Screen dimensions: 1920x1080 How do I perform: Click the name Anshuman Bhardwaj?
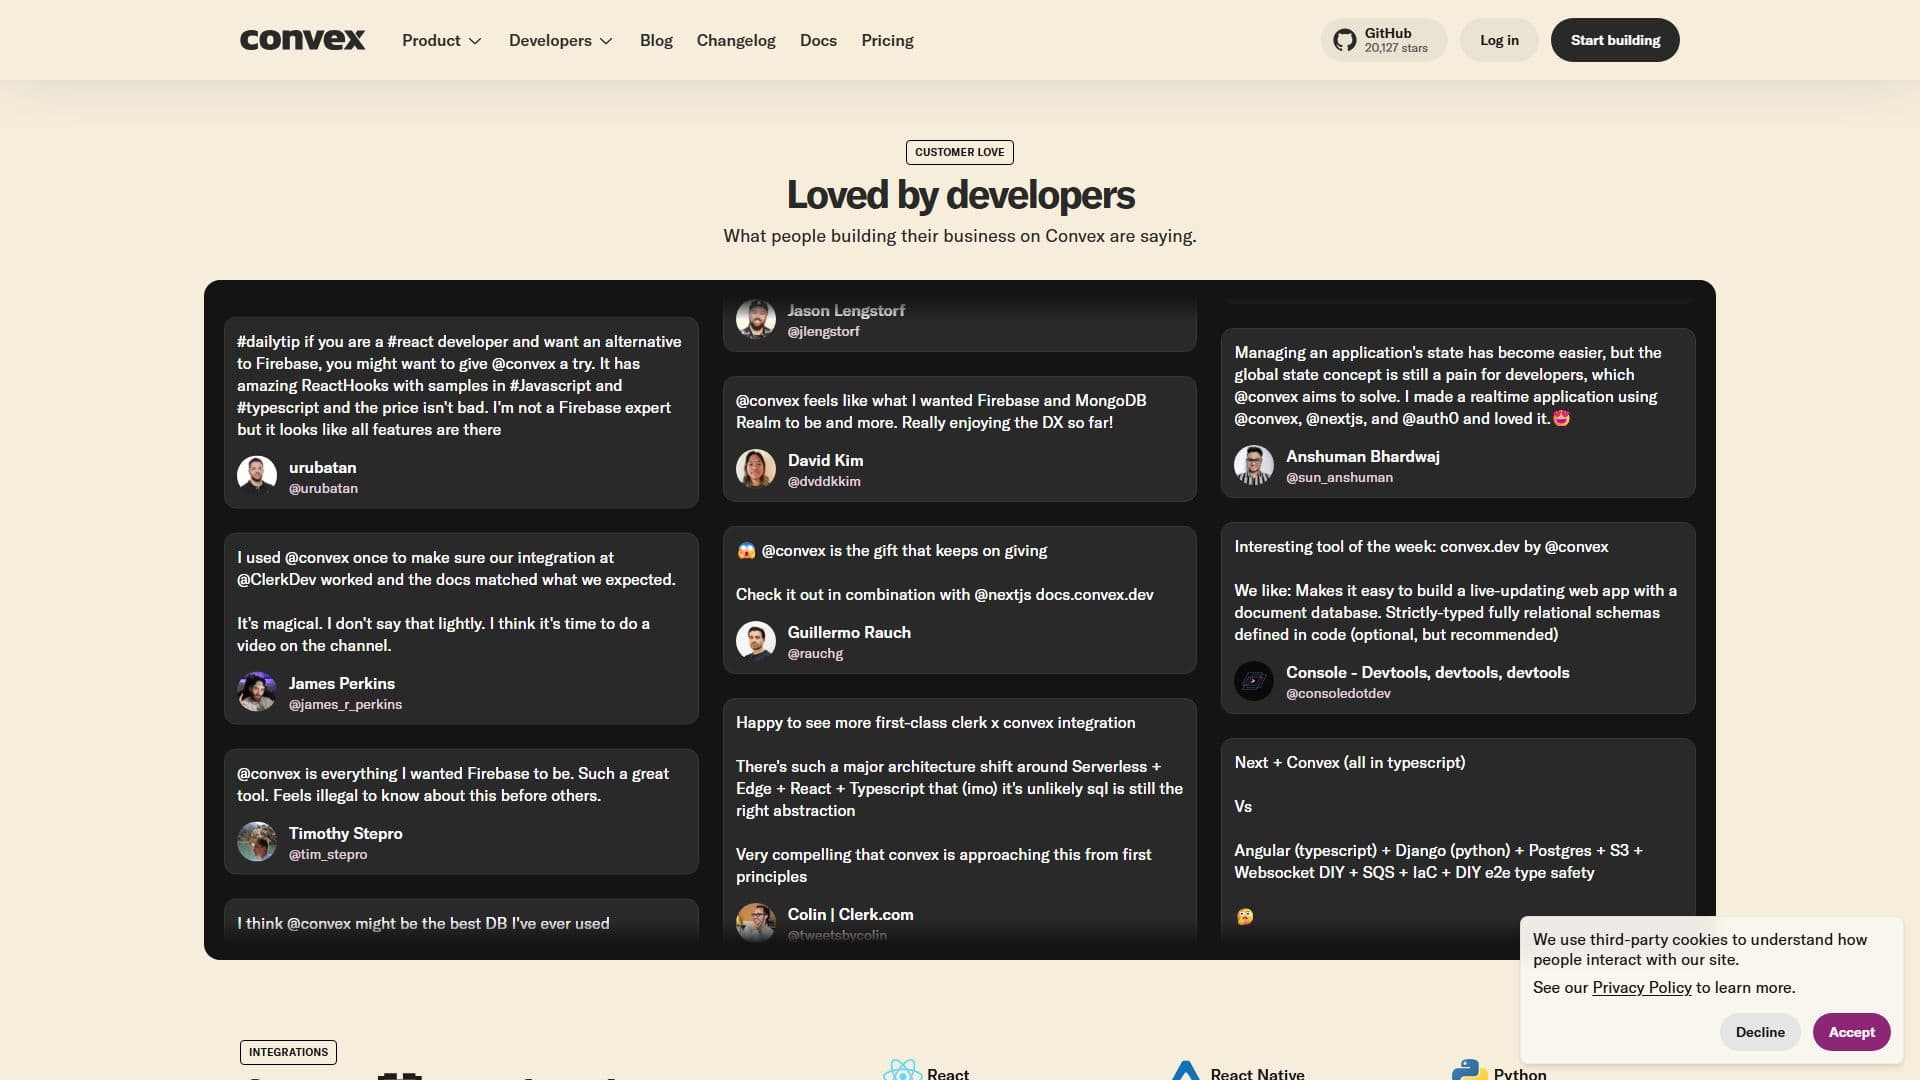[1362, 456]
